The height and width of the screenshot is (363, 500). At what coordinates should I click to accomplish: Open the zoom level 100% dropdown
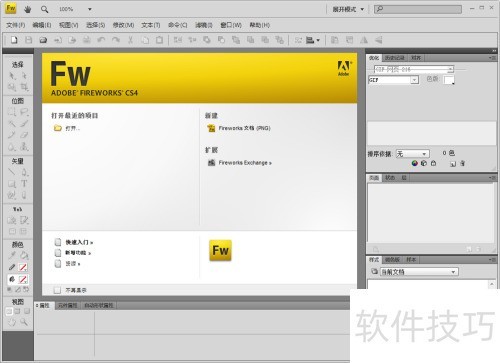pos(90,9)
